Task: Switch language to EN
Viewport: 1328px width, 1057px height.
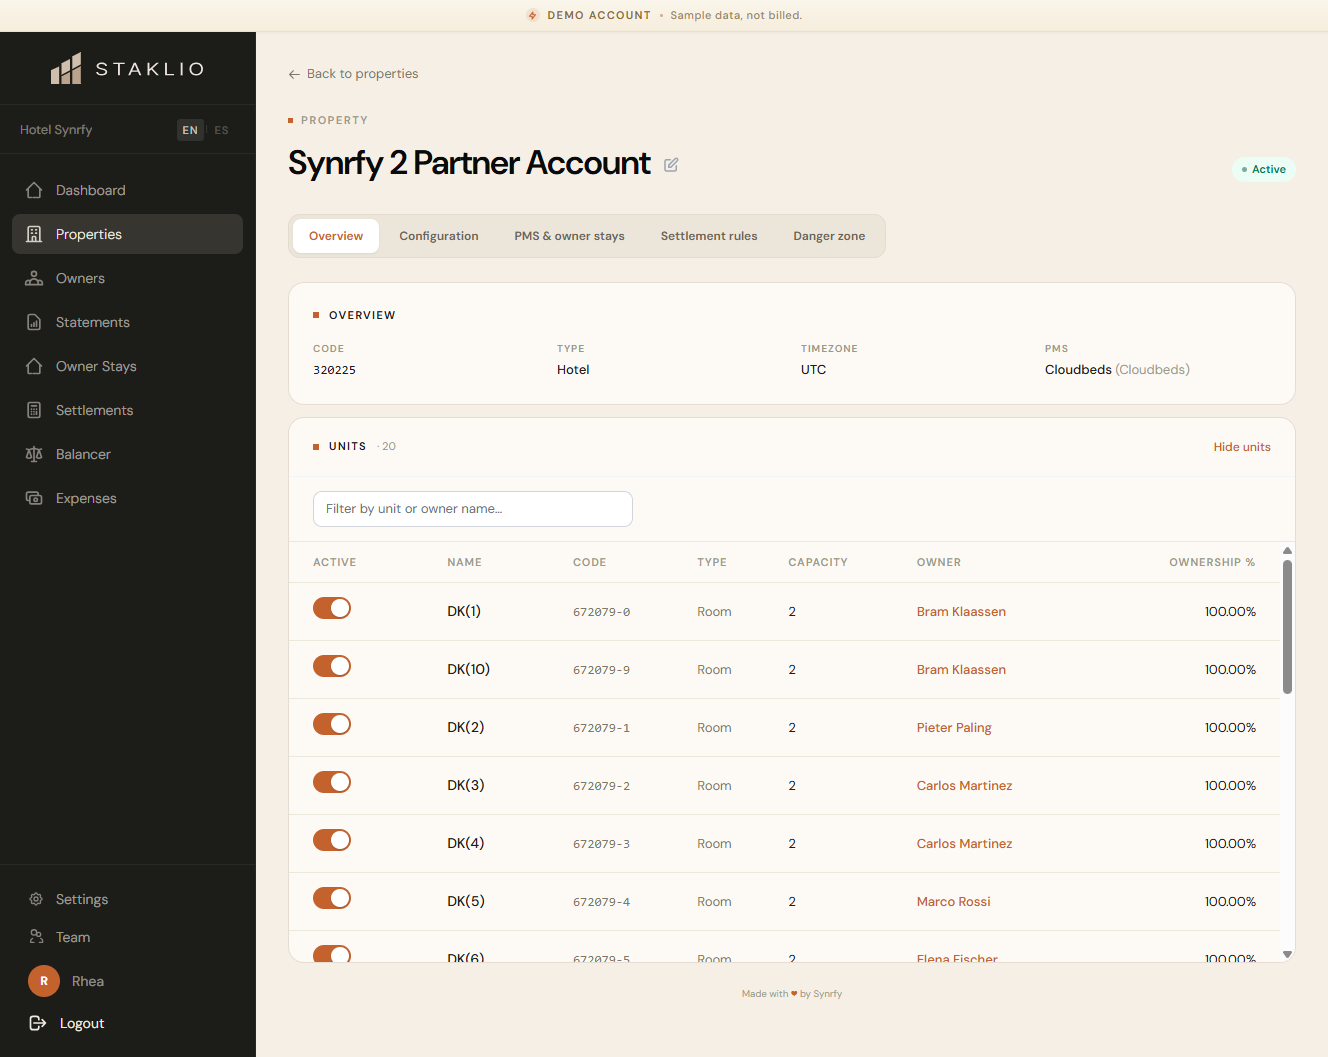Action: click(x=190, y=130)
